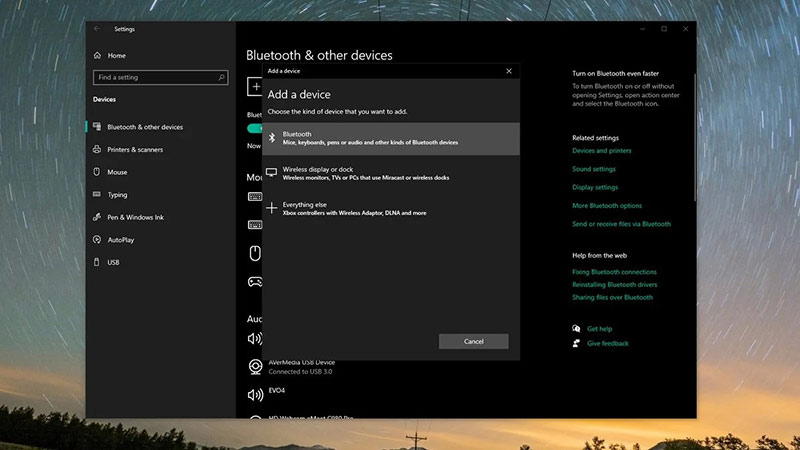Go back with the Settings back arrow
This screenshot has height=450, width=800.
[x=97, y=29]
